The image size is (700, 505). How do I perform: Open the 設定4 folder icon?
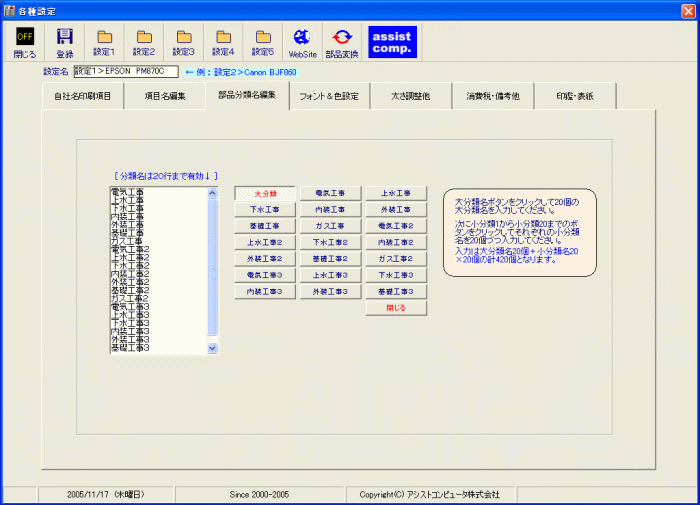[223, 43]
